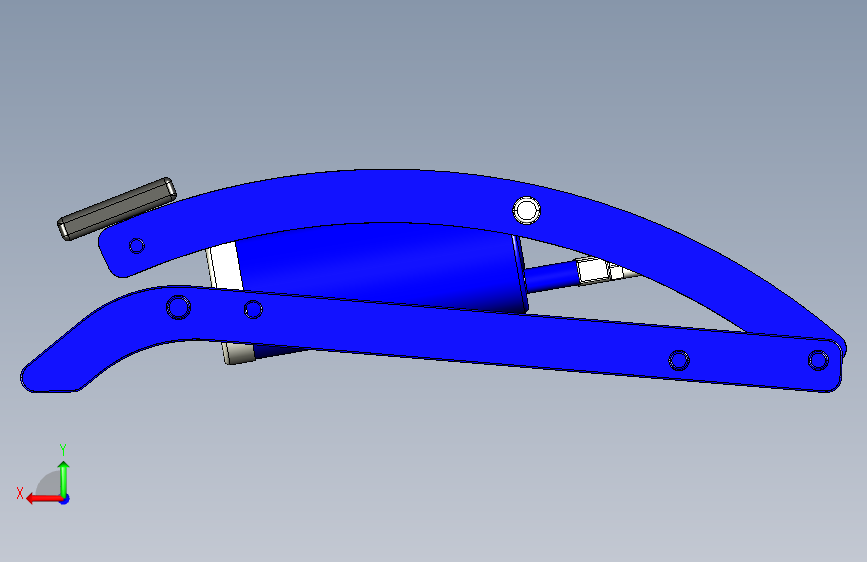Select the white end cap left of cylinder
The width and height of the screenshot is (867, 562).
coord(224,267)
